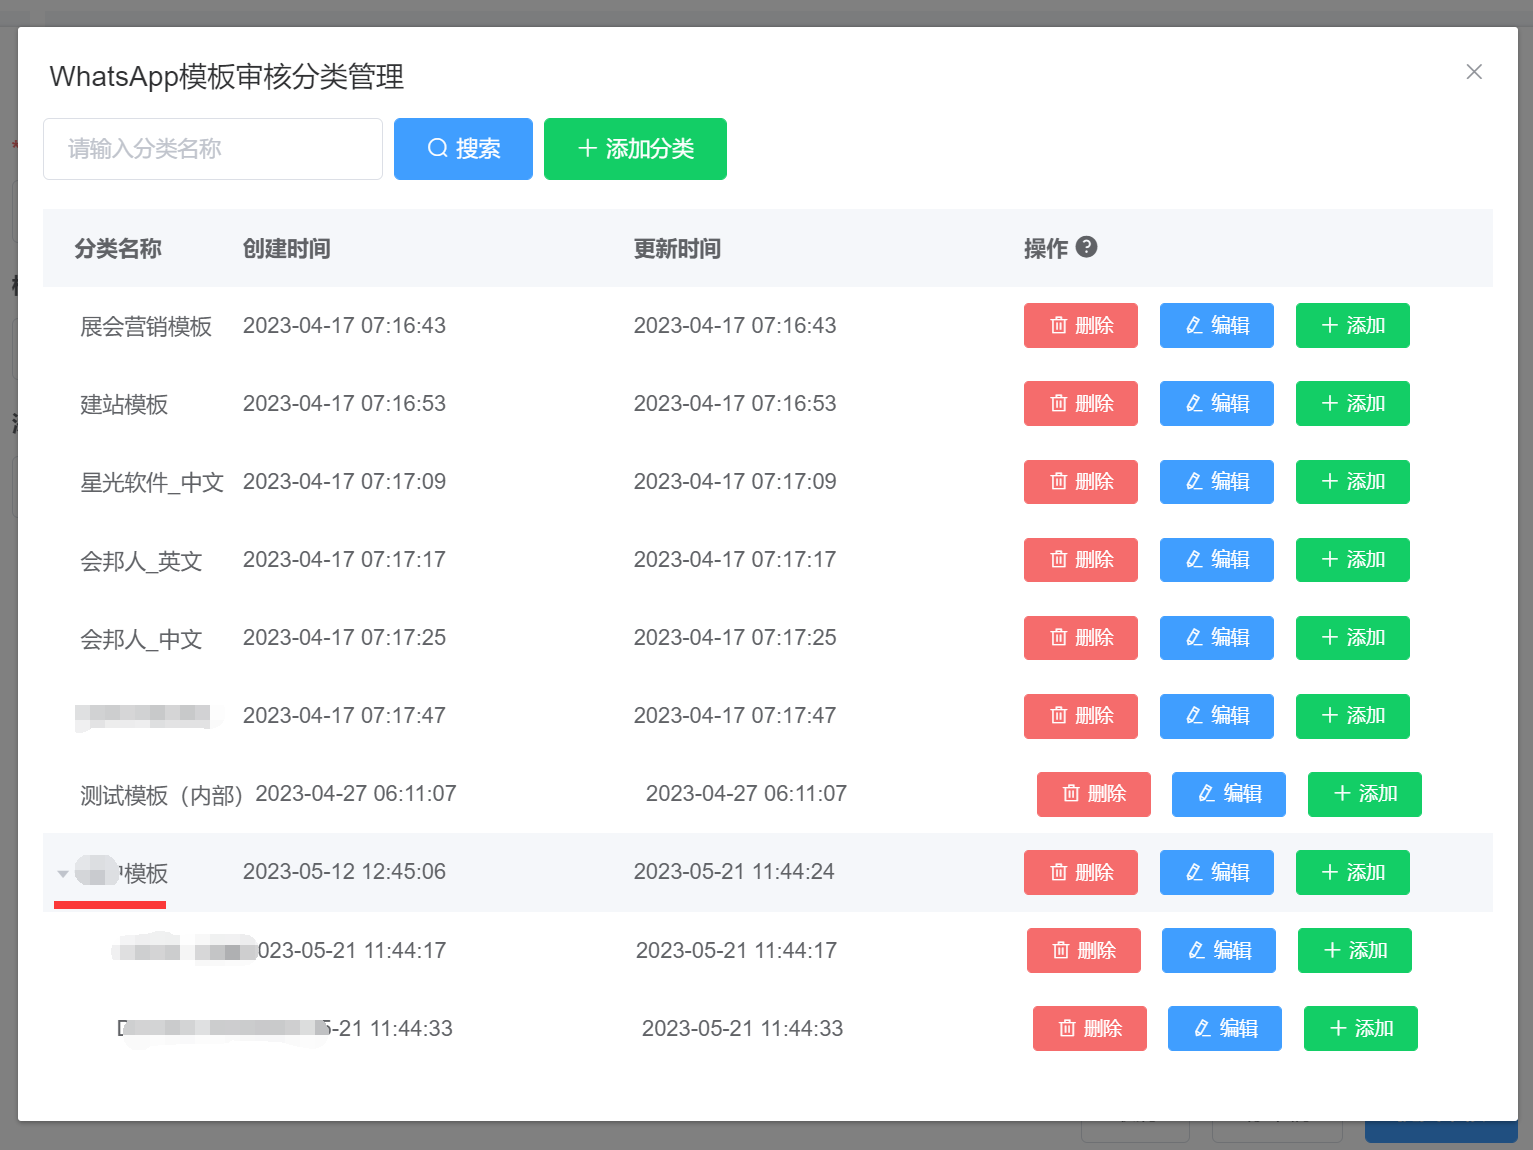Click update time 2023-05-21 11:44:24

[x=734, y=871]
